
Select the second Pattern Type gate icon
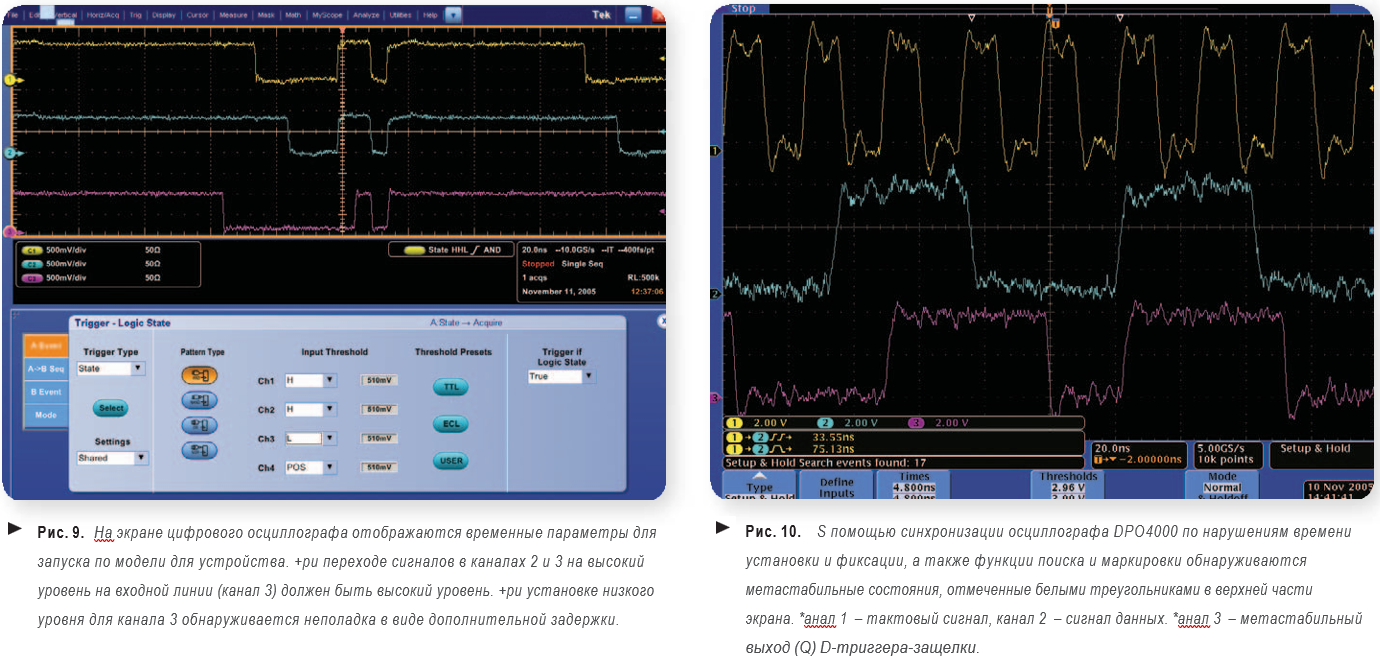[199, 400]
